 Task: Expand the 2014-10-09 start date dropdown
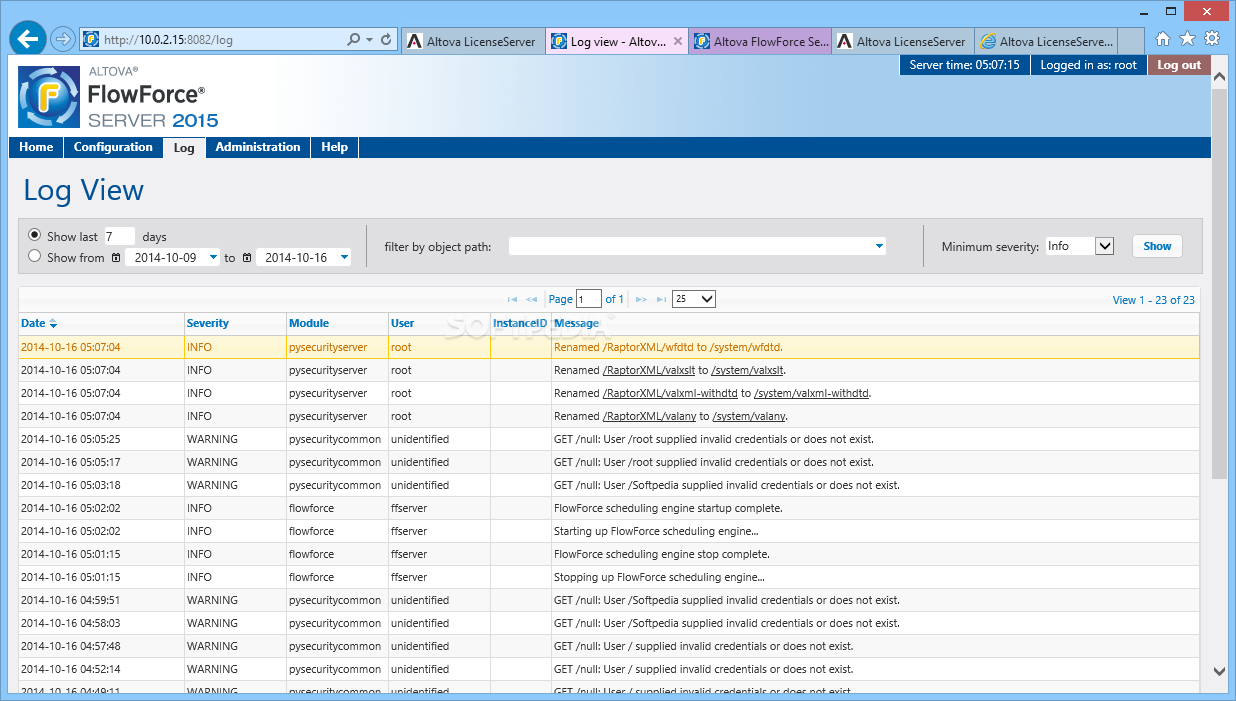[213, 258]
